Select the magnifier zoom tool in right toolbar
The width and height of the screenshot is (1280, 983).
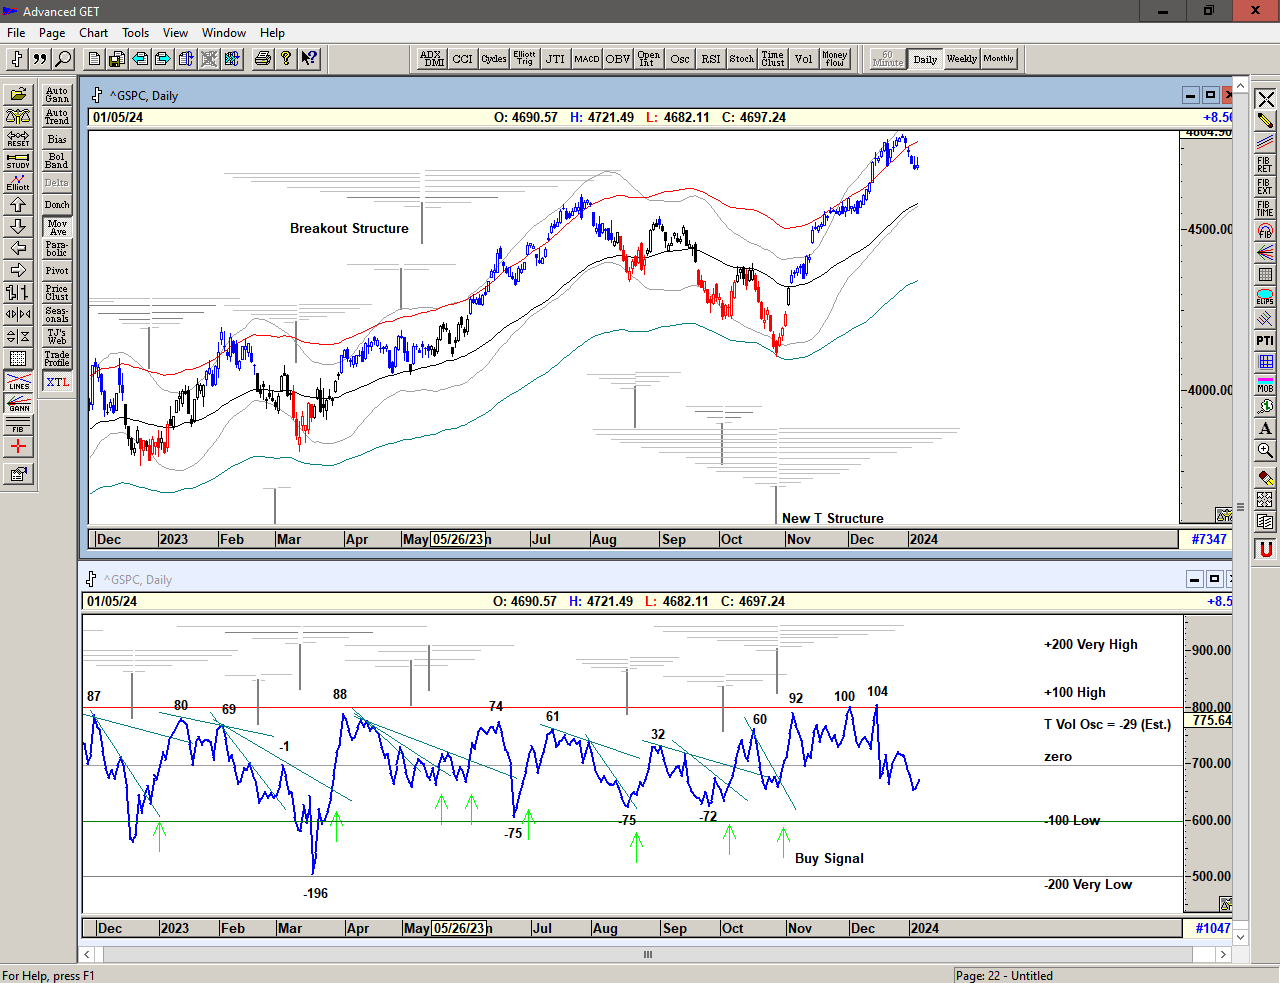click(1265, 451)
